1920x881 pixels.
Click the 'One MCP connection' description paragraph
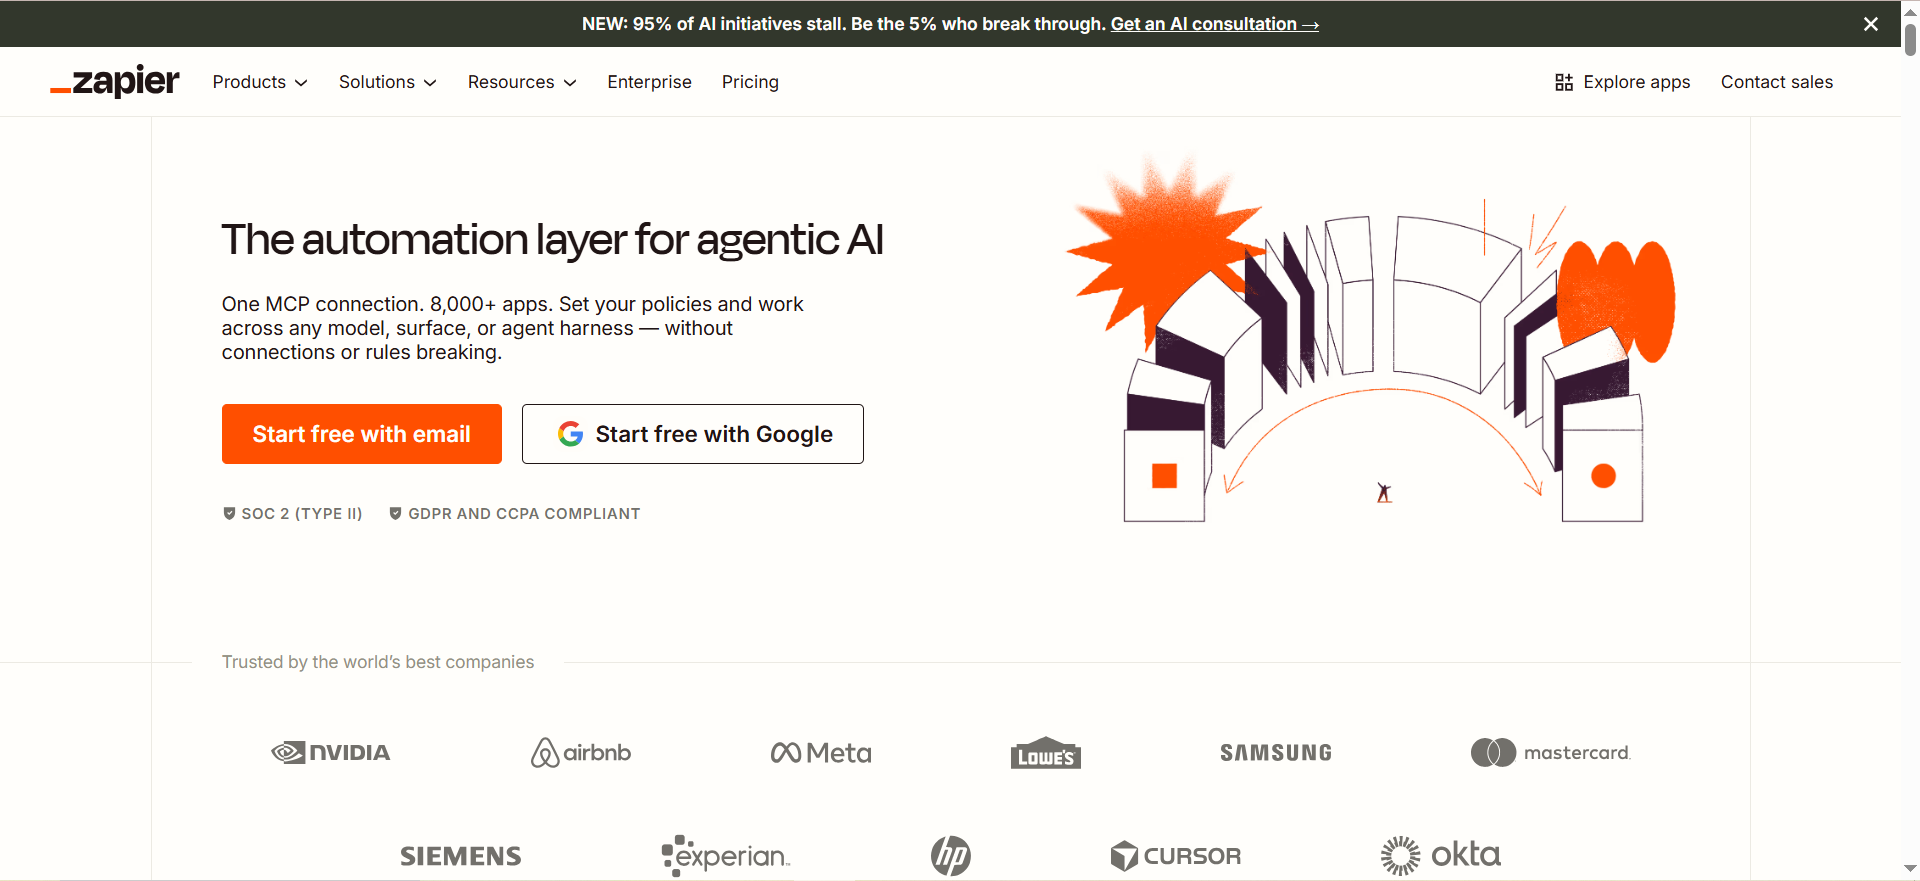[512, 328]
